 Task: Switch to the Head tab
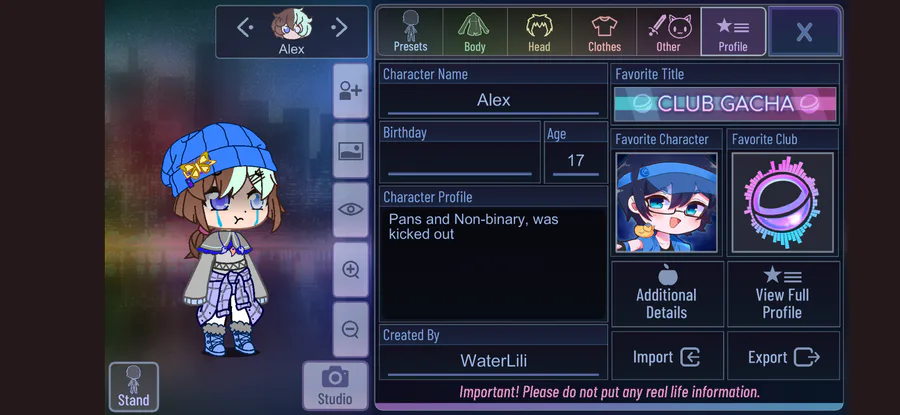539,32
